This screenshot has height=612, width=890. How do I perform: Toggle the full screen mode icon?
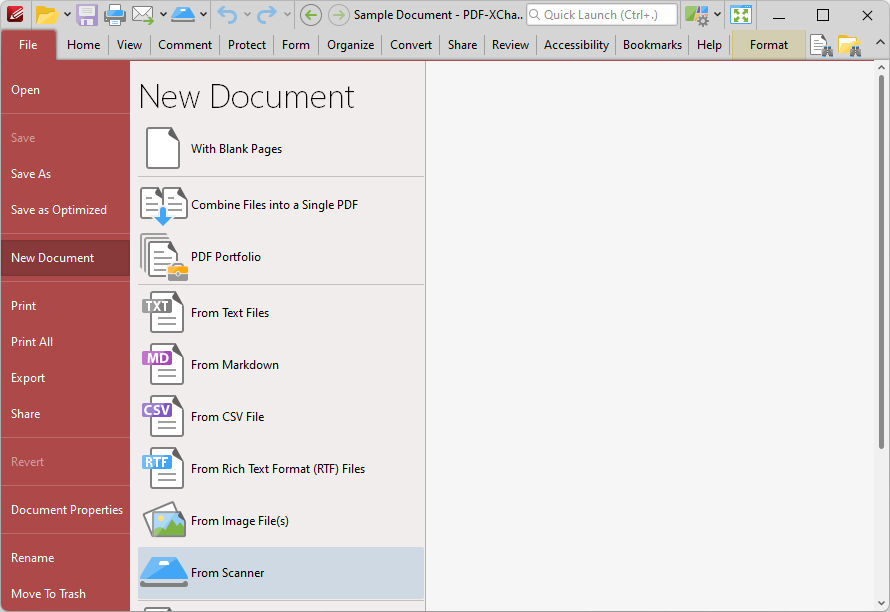coord(741,15)
